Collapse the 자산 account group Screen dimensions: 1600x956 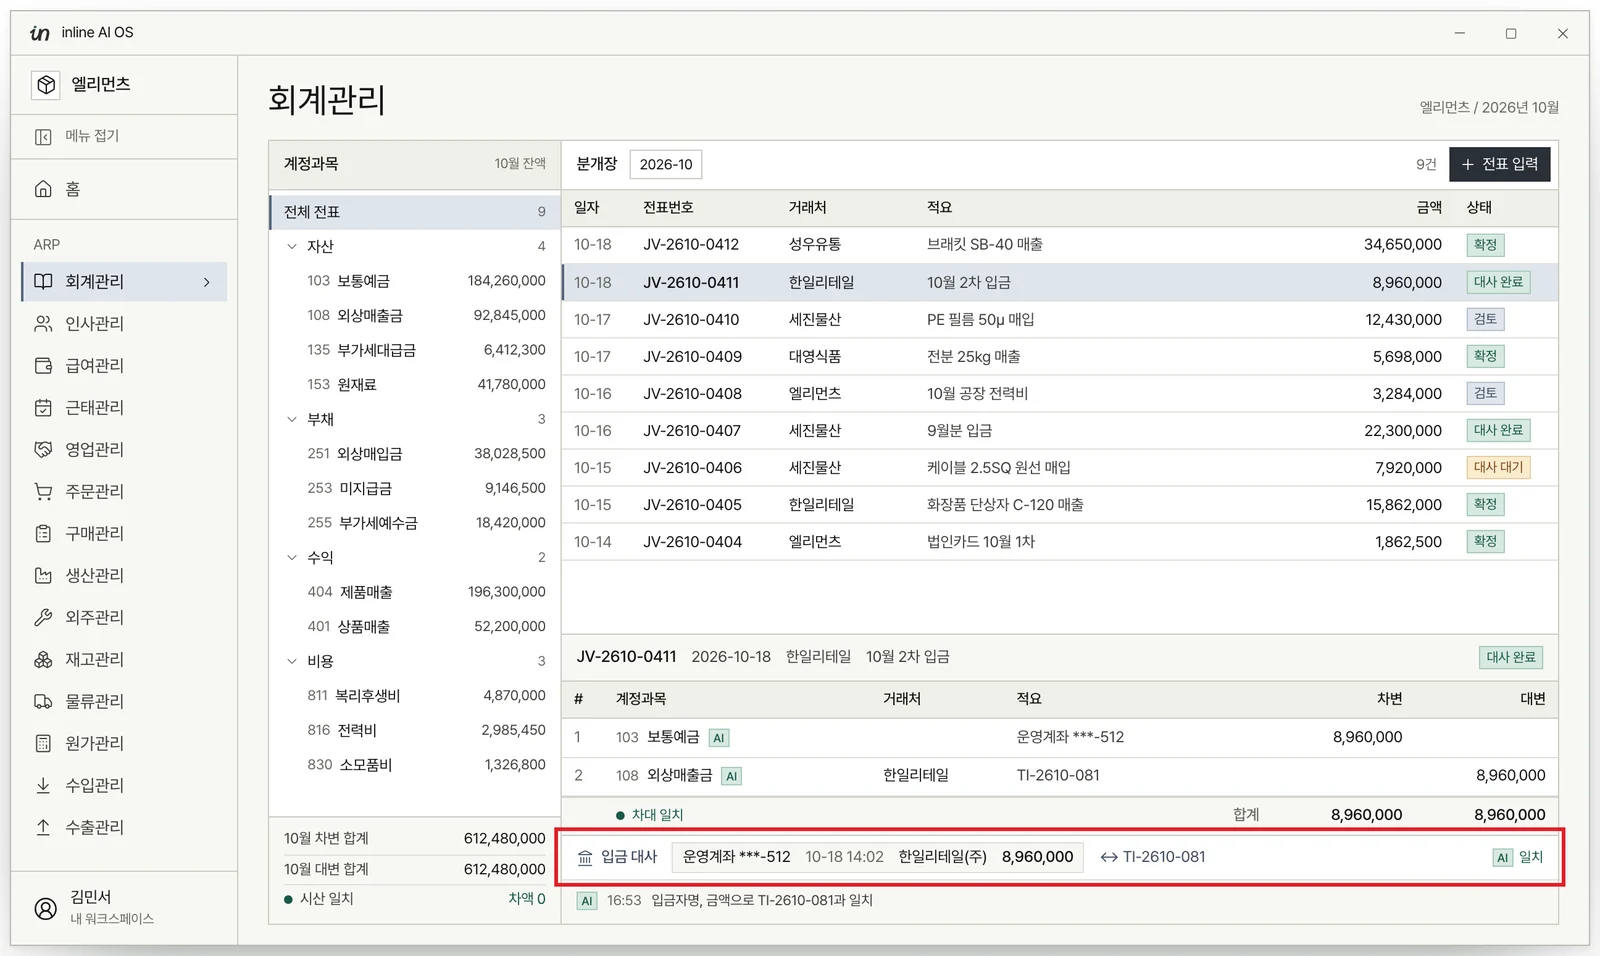click(292, 246)
